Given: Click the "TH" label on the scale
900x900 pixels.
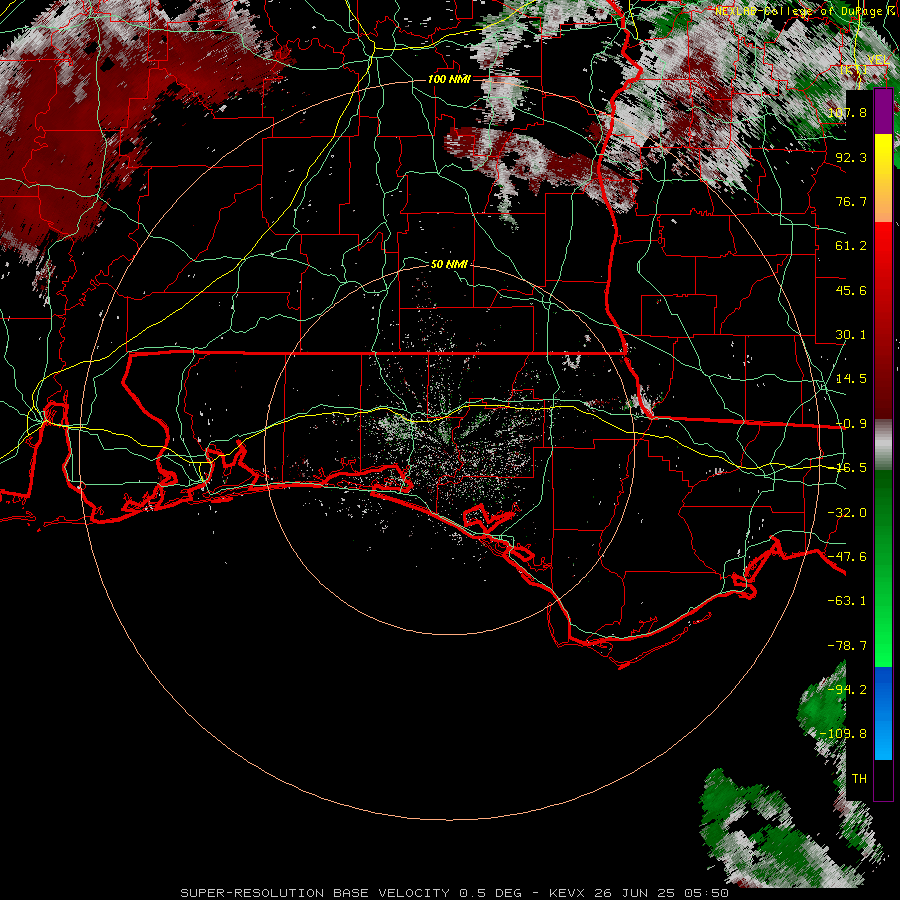Looking at the screenshot, I should coord(859,779).
